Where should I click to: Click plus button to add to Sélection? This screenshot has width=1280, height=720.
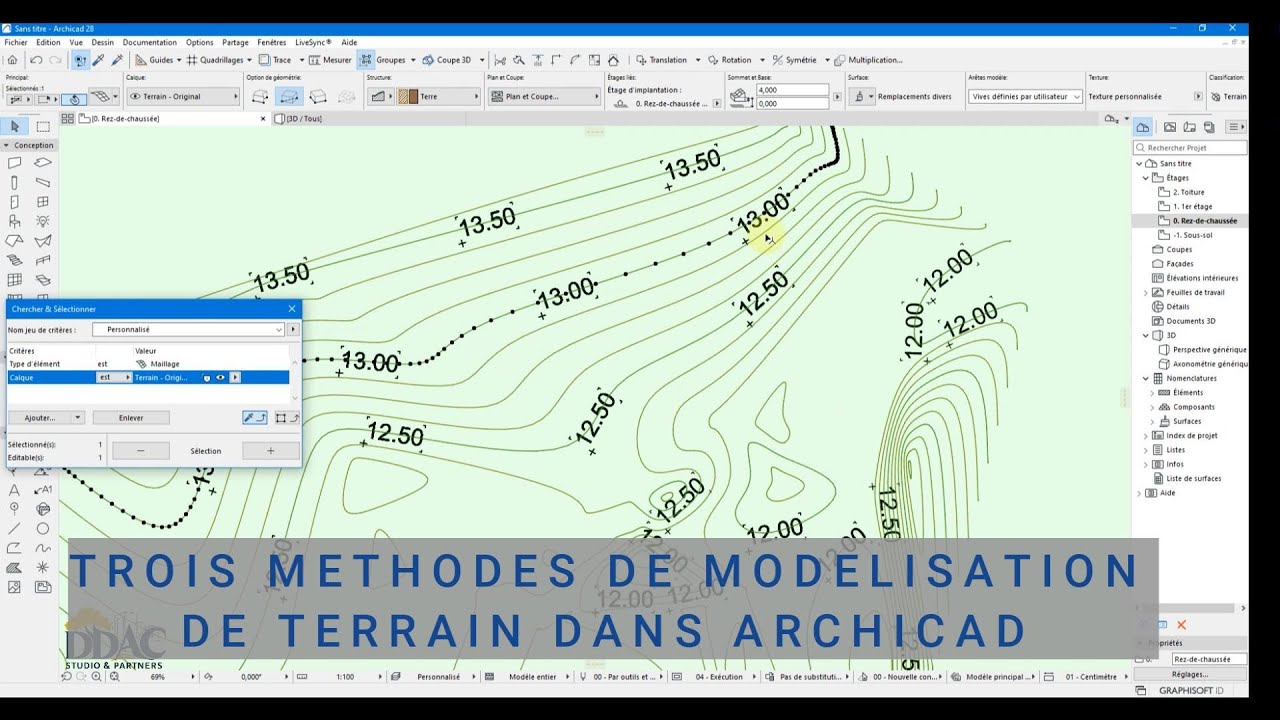click(x=271, y=451)
